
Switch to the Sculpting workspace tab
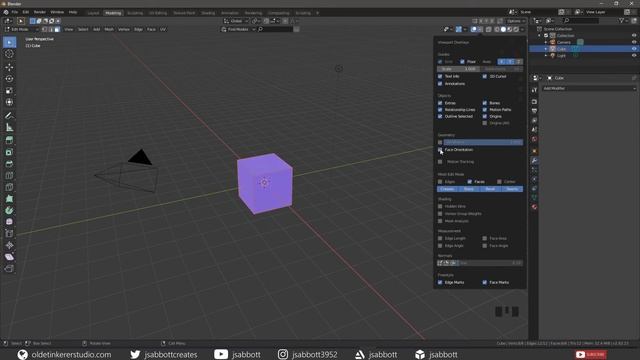(x=135, y=13)
